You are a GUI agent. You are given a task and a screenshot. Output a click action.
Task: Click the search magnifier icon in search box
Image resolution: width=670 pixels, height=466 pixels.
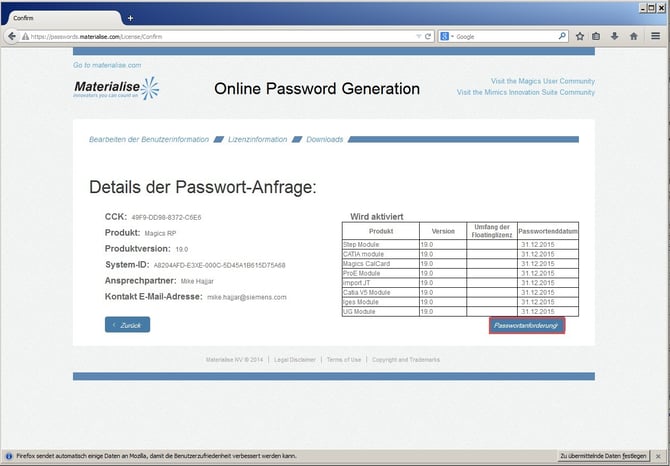tap(562, 36)
